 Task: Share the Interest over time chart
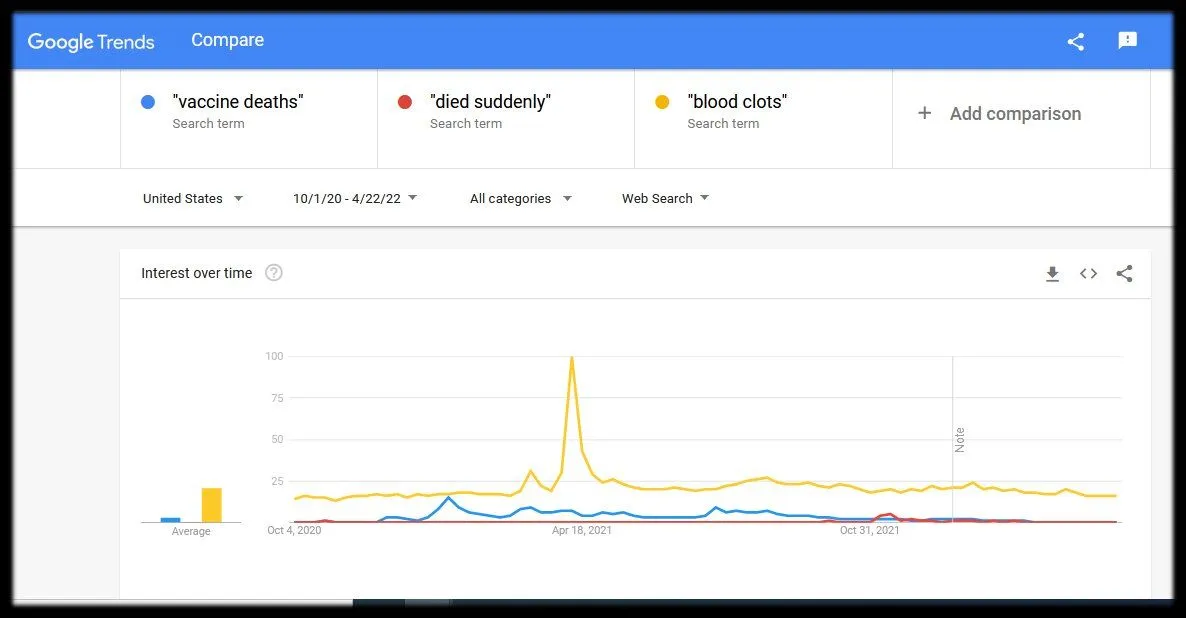(1124, 274)
